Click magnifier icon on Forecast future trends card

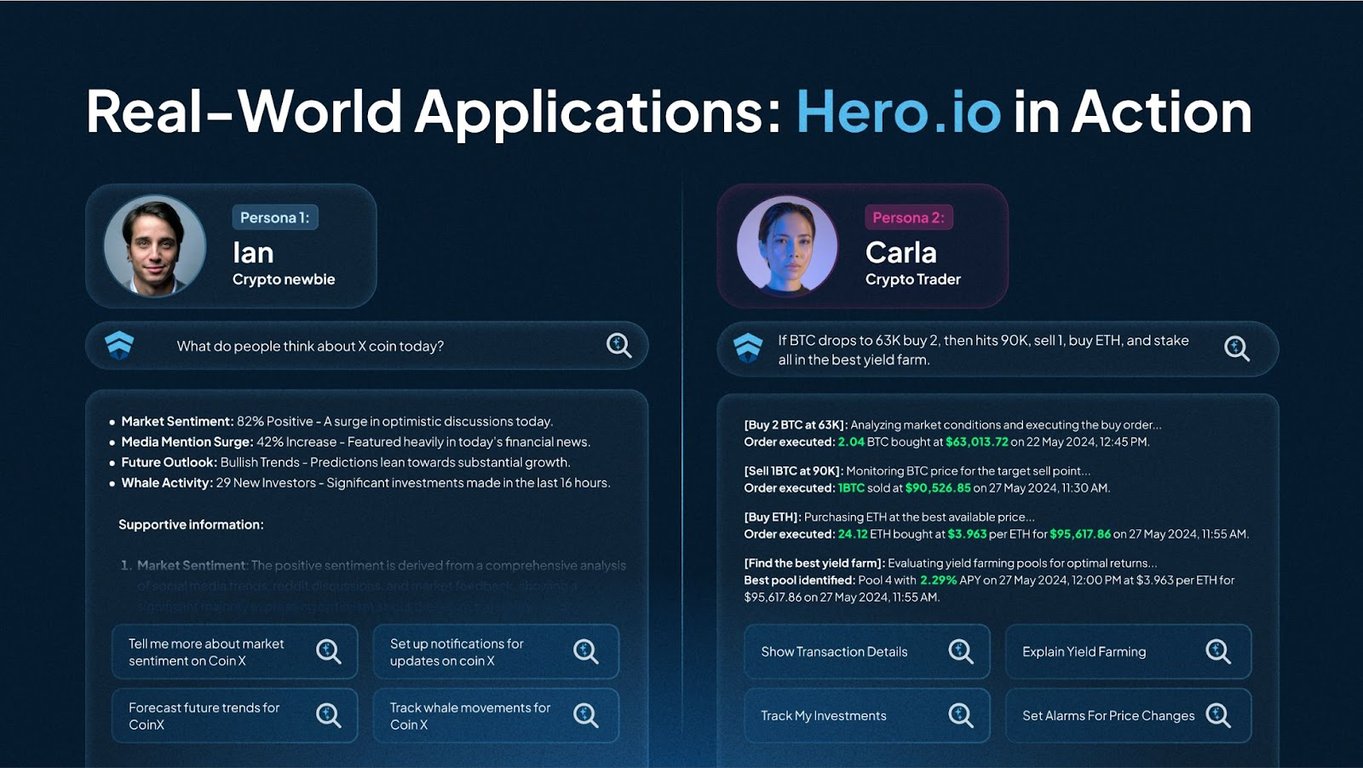click(x=328, y=714)
